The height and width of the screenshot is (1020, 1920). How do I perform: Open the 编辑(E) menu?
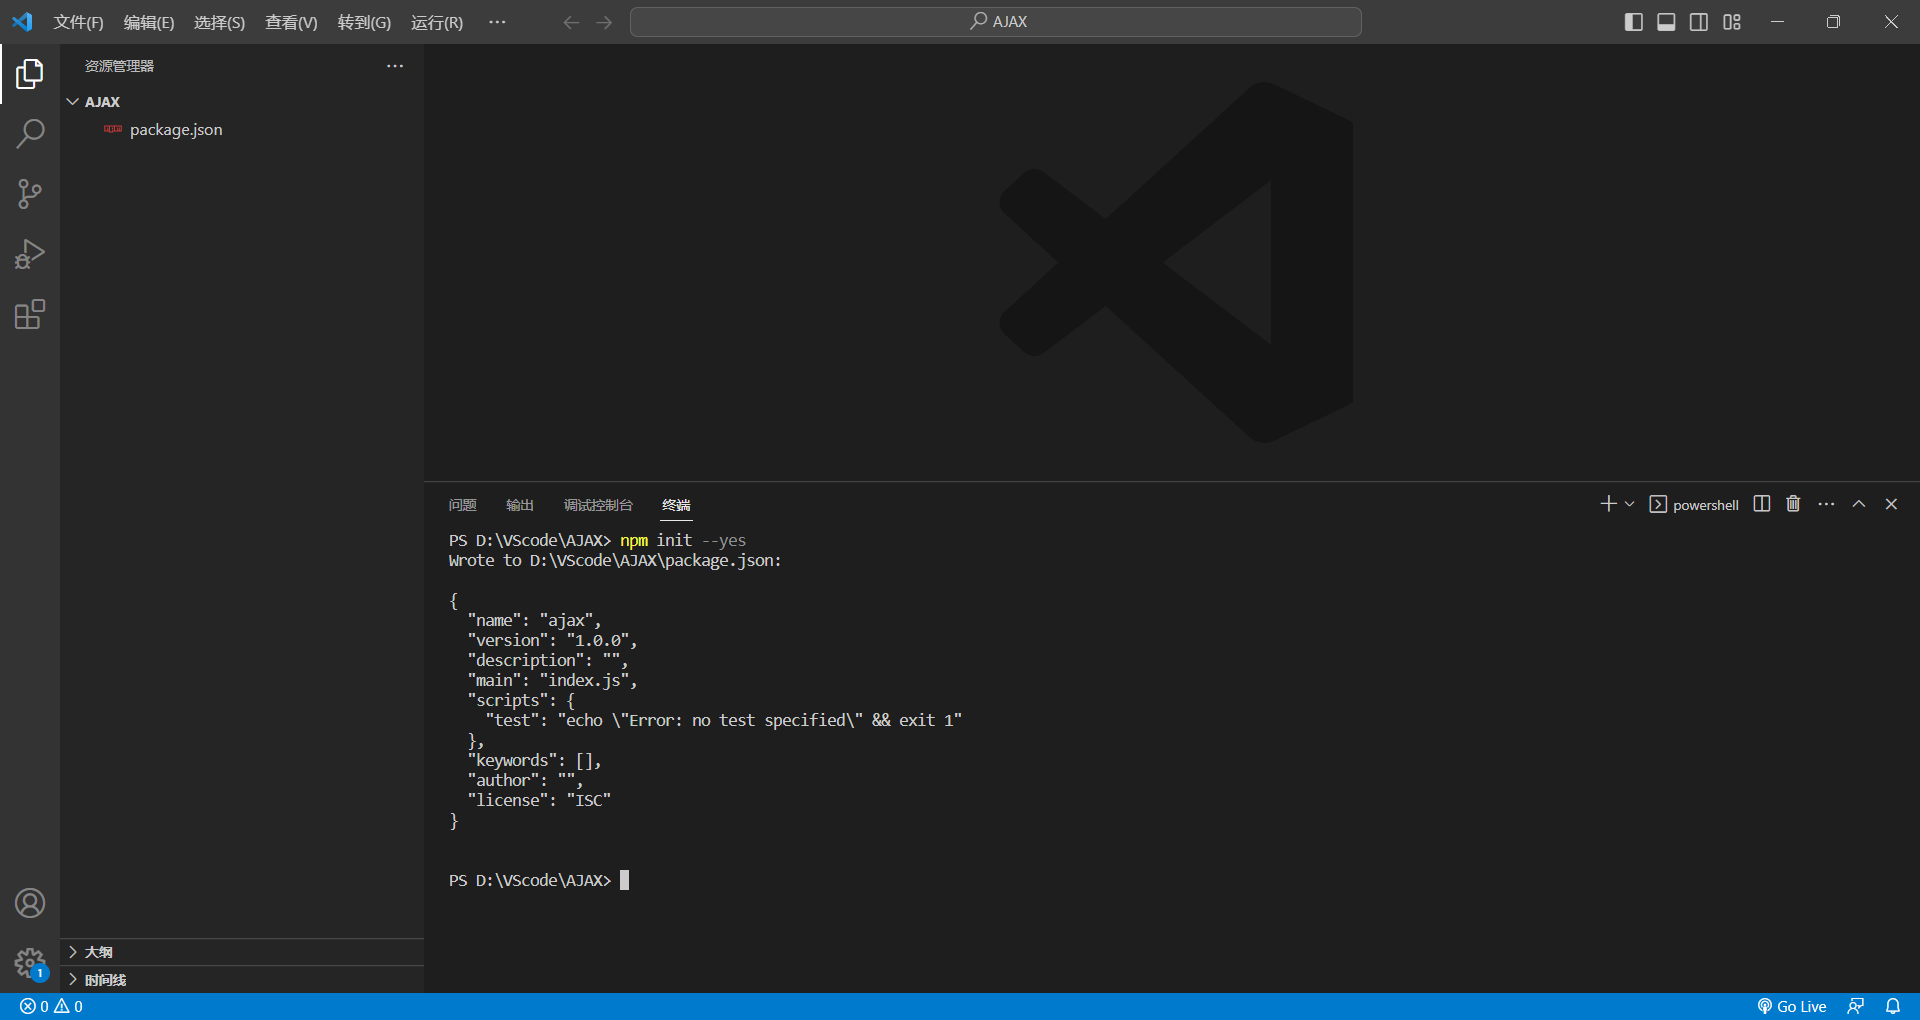(x=149, y=22)
